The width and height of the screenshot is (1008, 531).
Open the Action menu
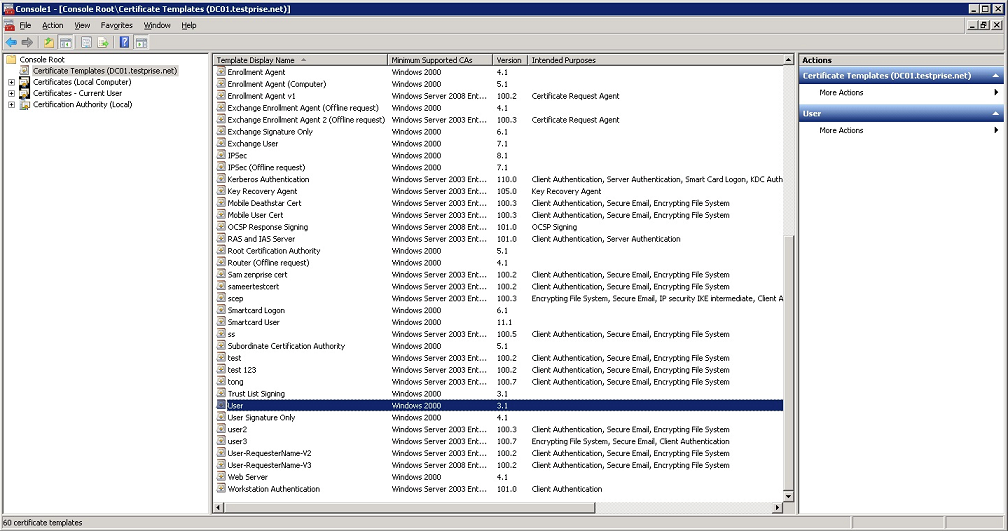tap(52, 25)
